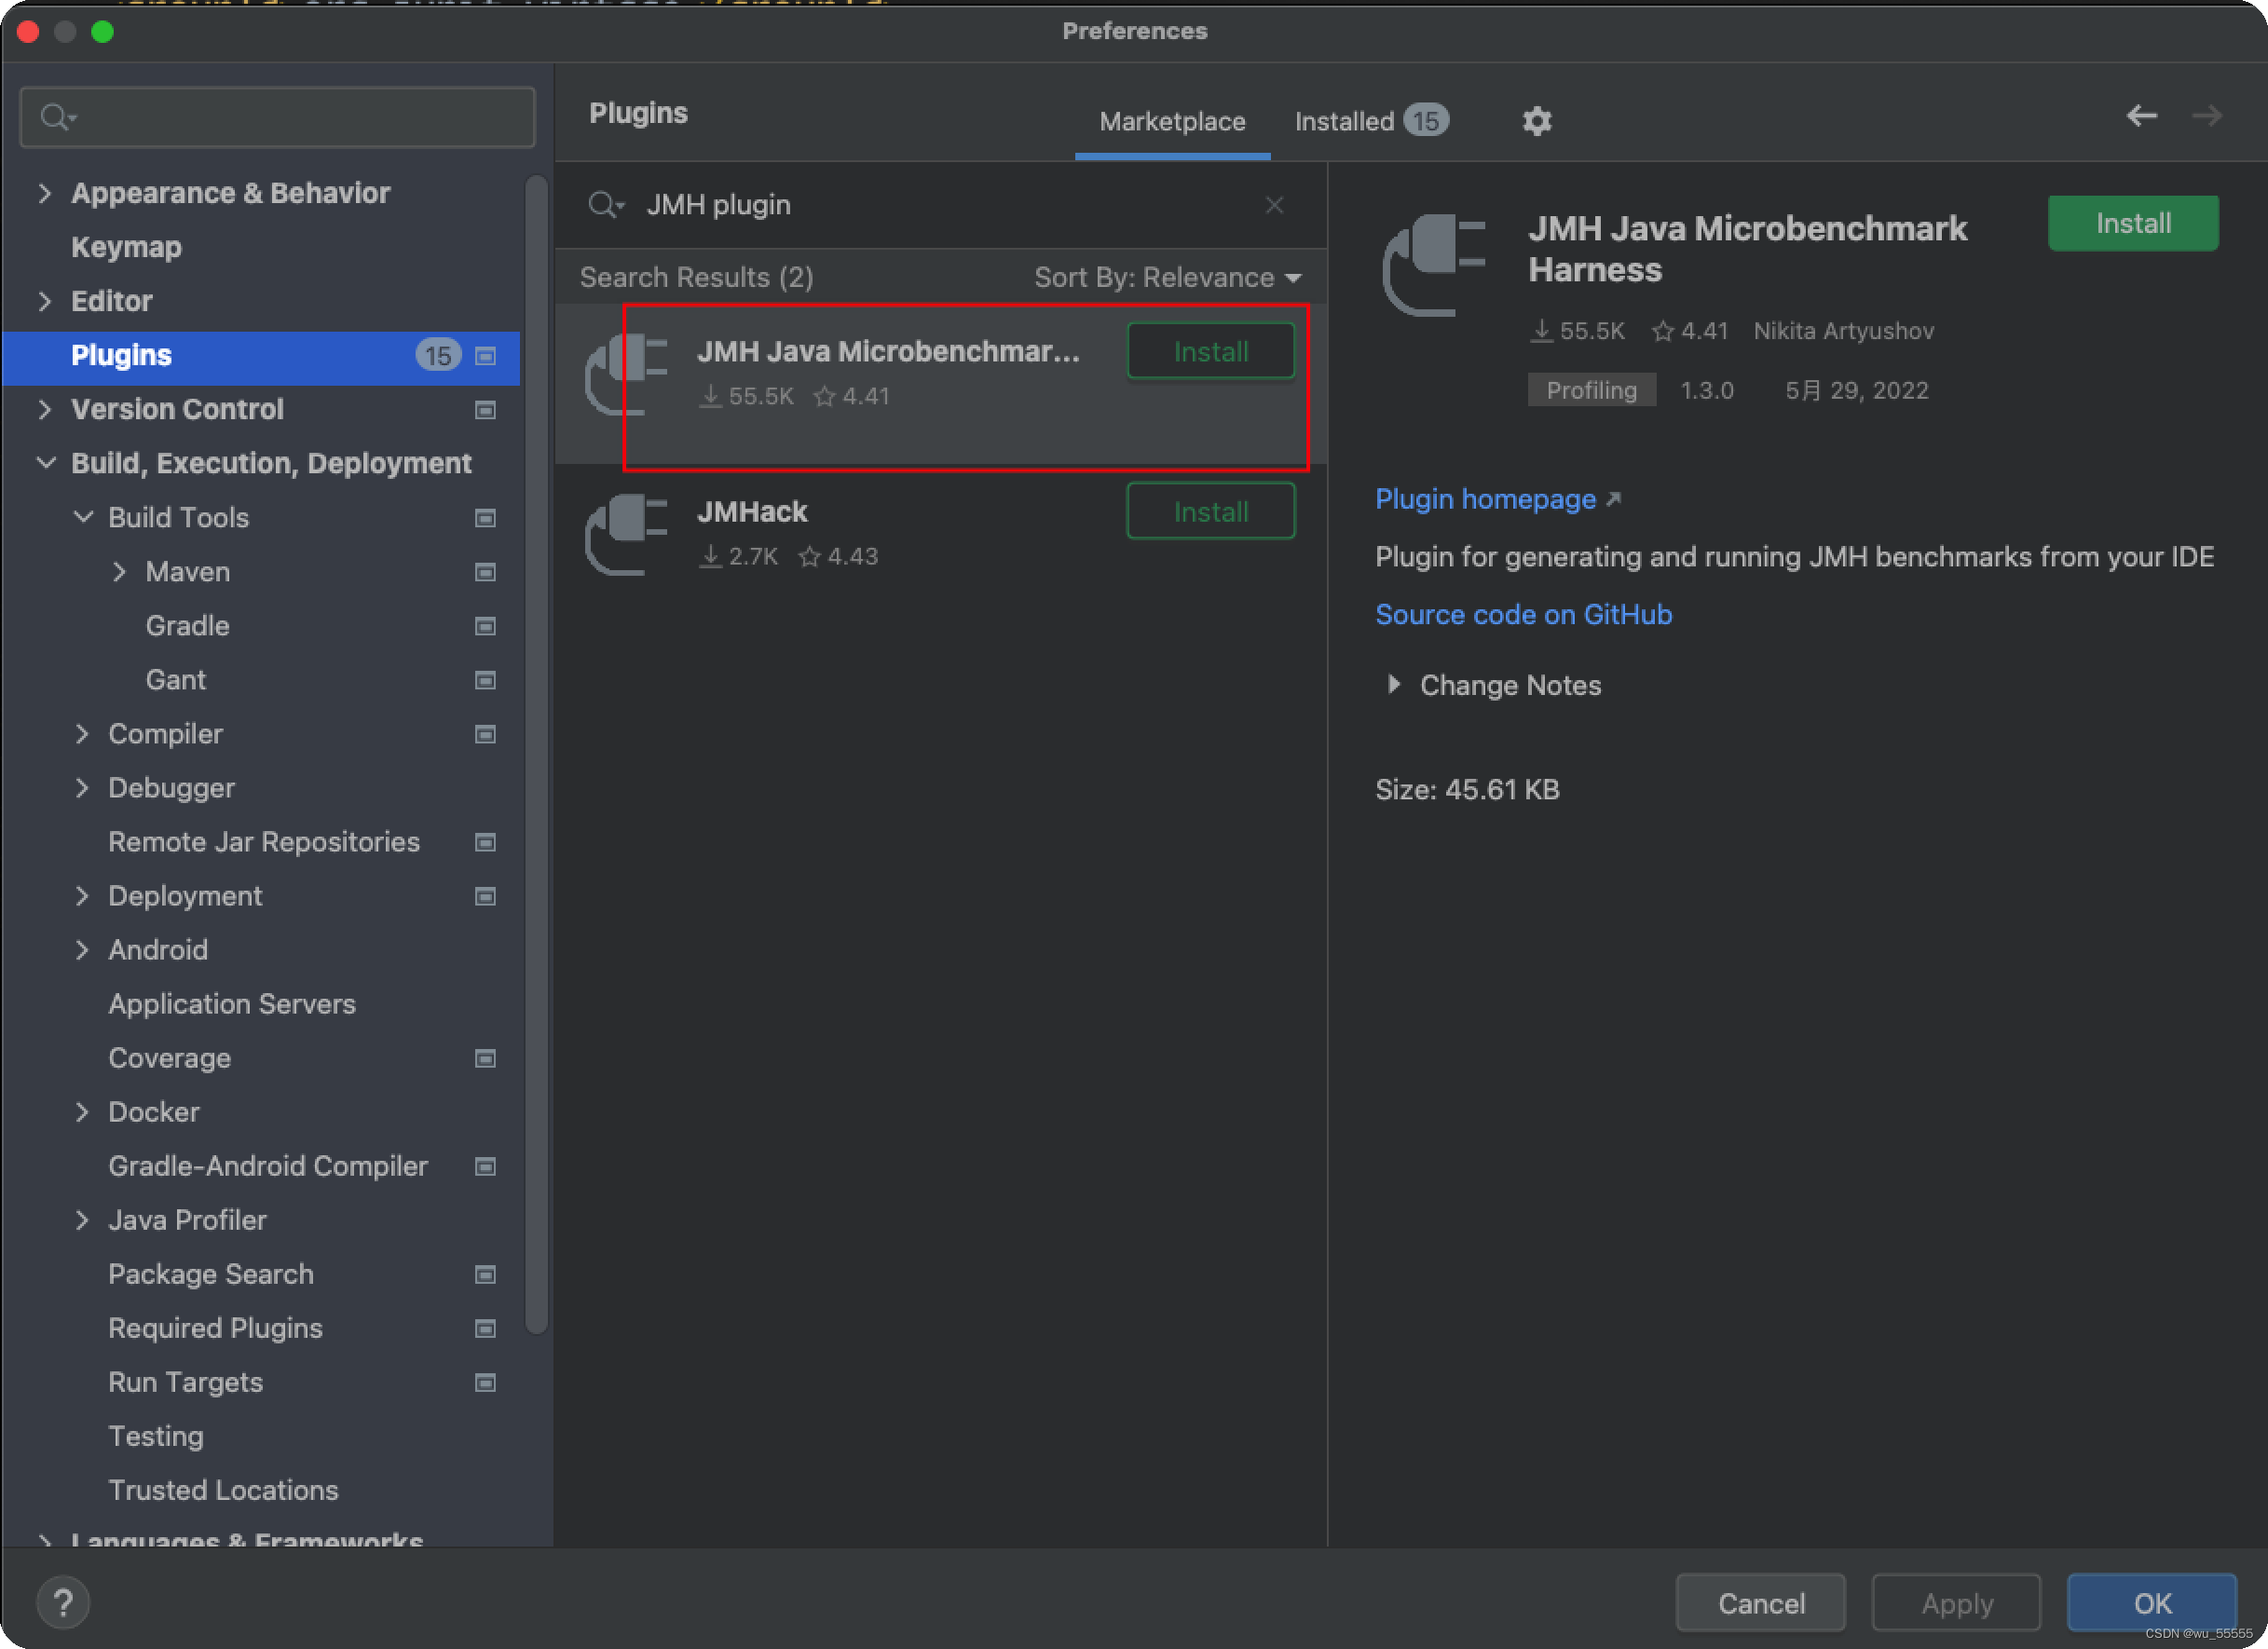Go back with the left arrow
The width and height of the screenshot is (2268, 1649).
click(x=2141, y=116)
